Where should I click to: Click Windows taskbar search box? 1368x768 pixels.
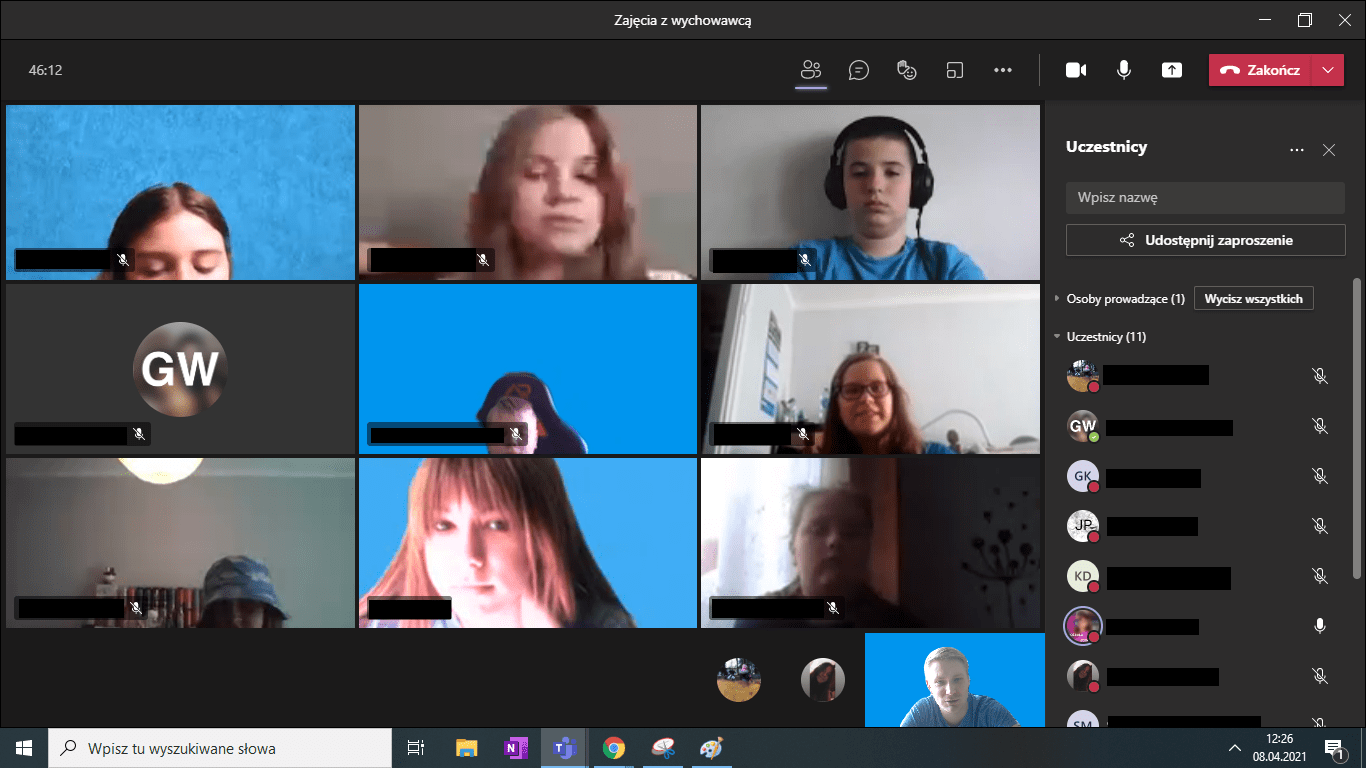click(x=220, y=748)
